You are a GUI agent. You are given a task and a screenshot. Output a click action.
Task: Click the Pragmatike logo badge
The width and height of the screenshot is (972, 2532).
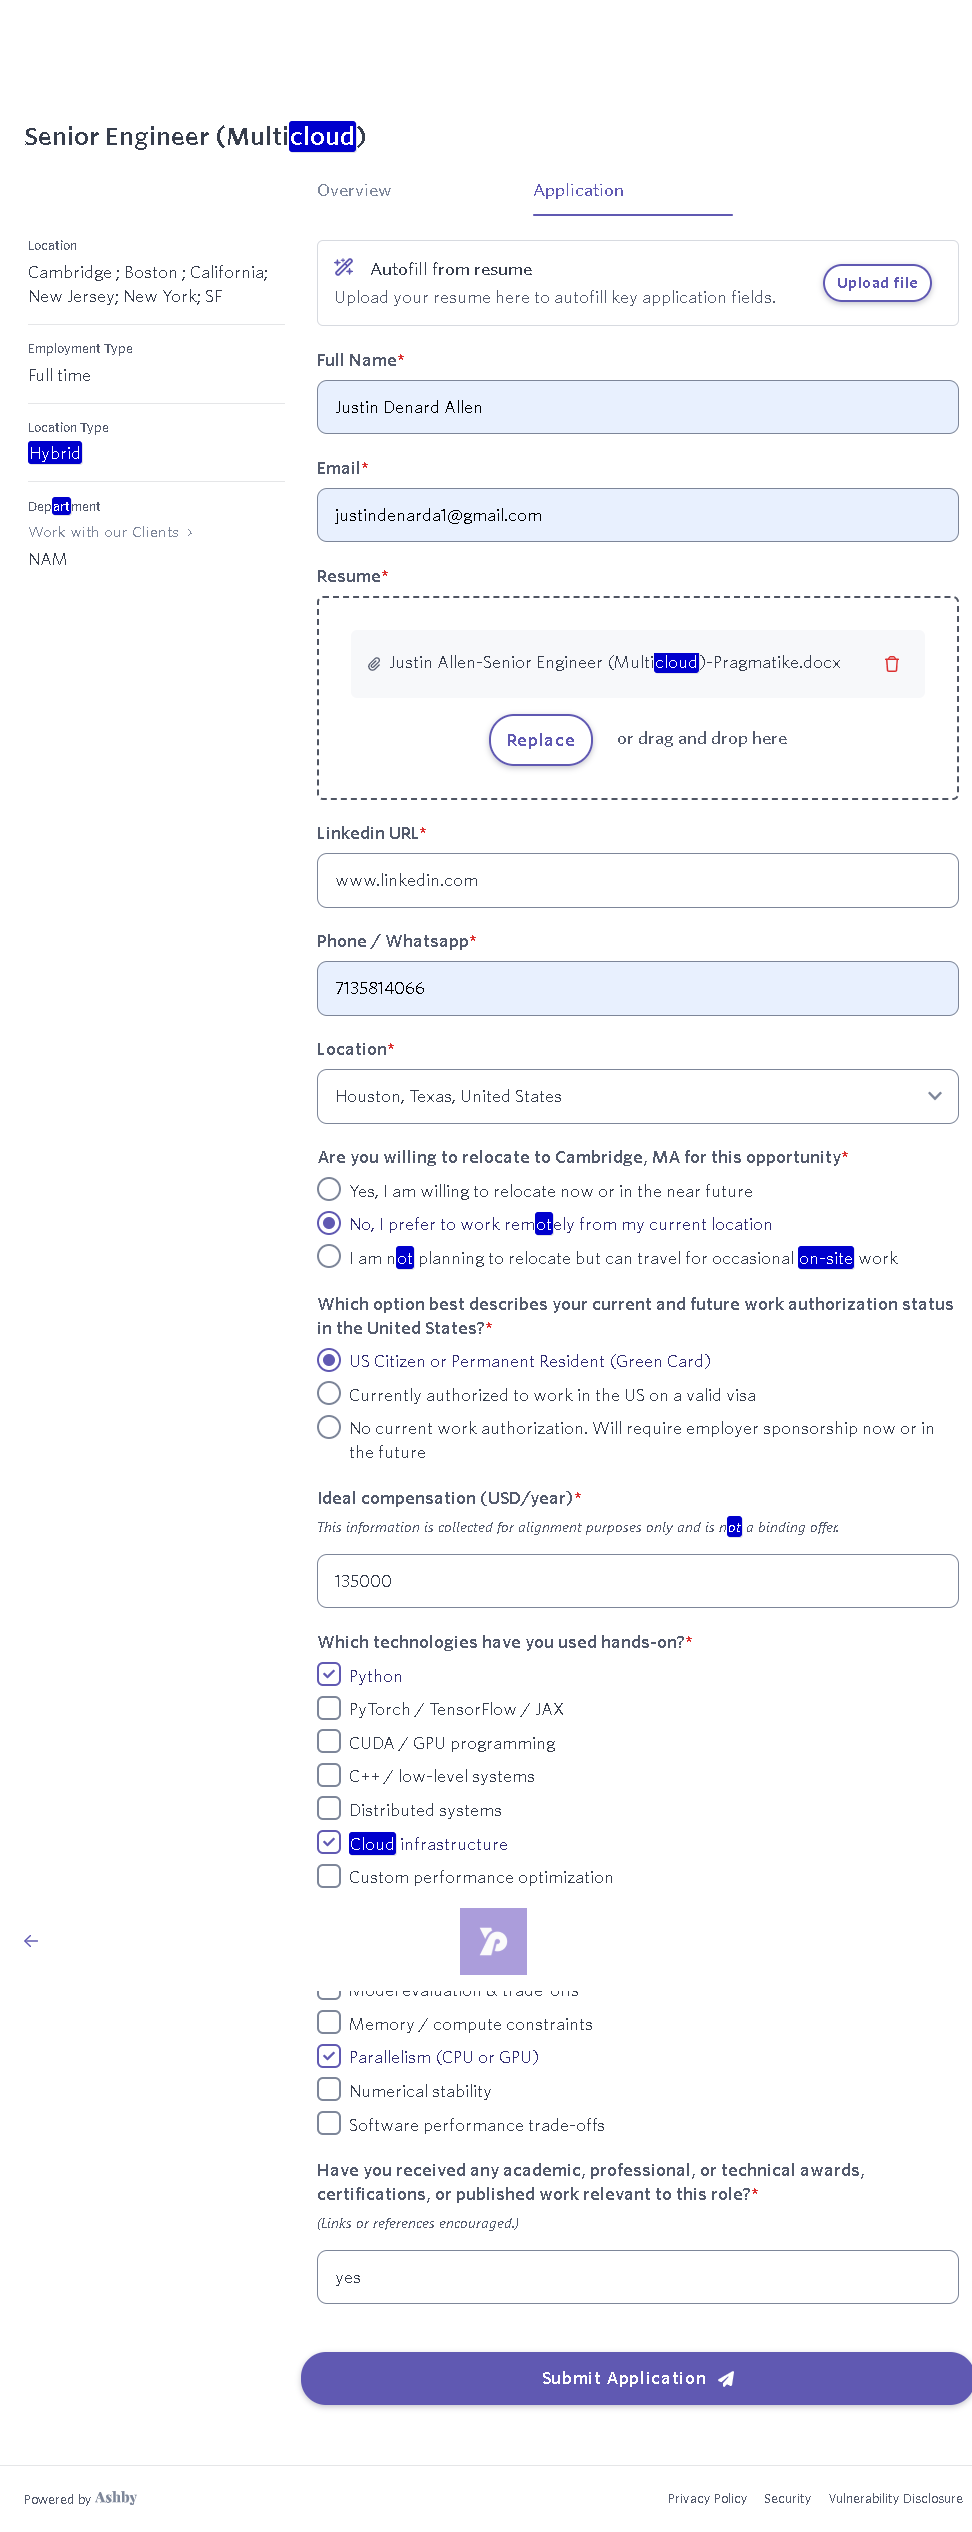(493, 1941)
